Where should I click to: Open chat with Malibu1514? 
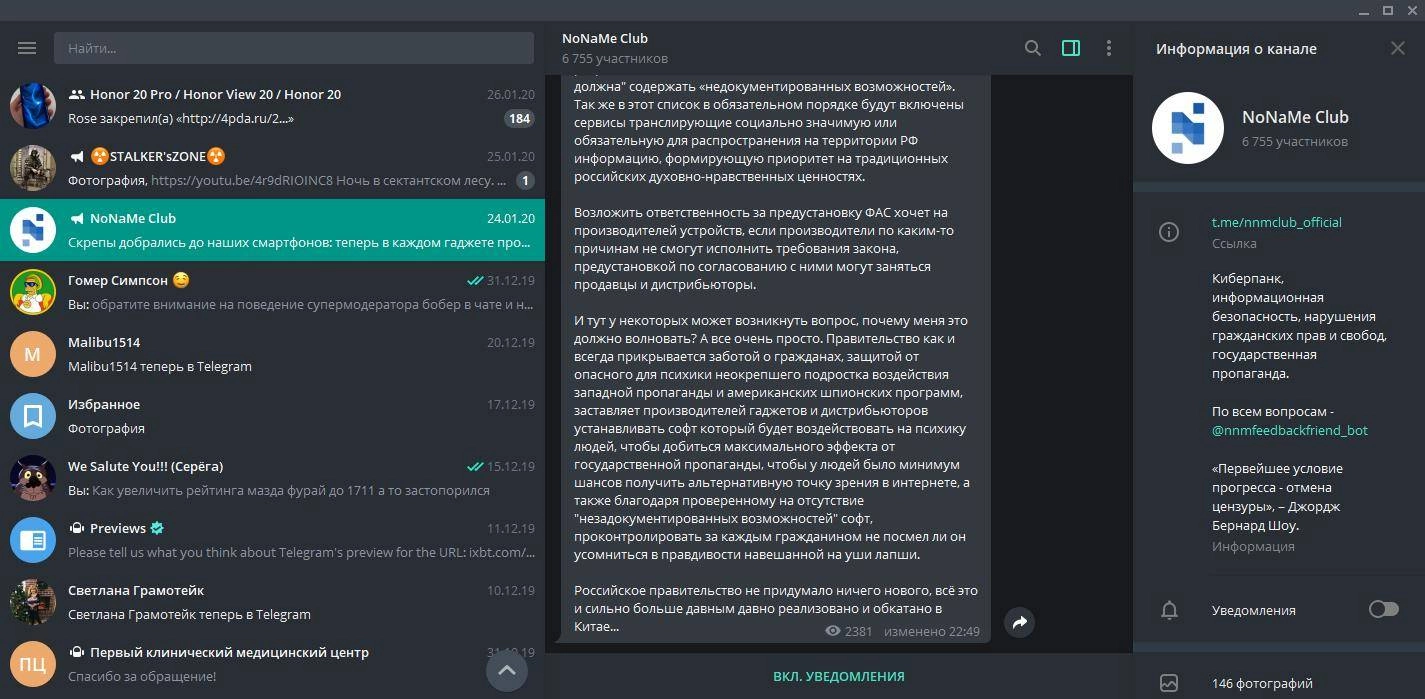(272, 354)
